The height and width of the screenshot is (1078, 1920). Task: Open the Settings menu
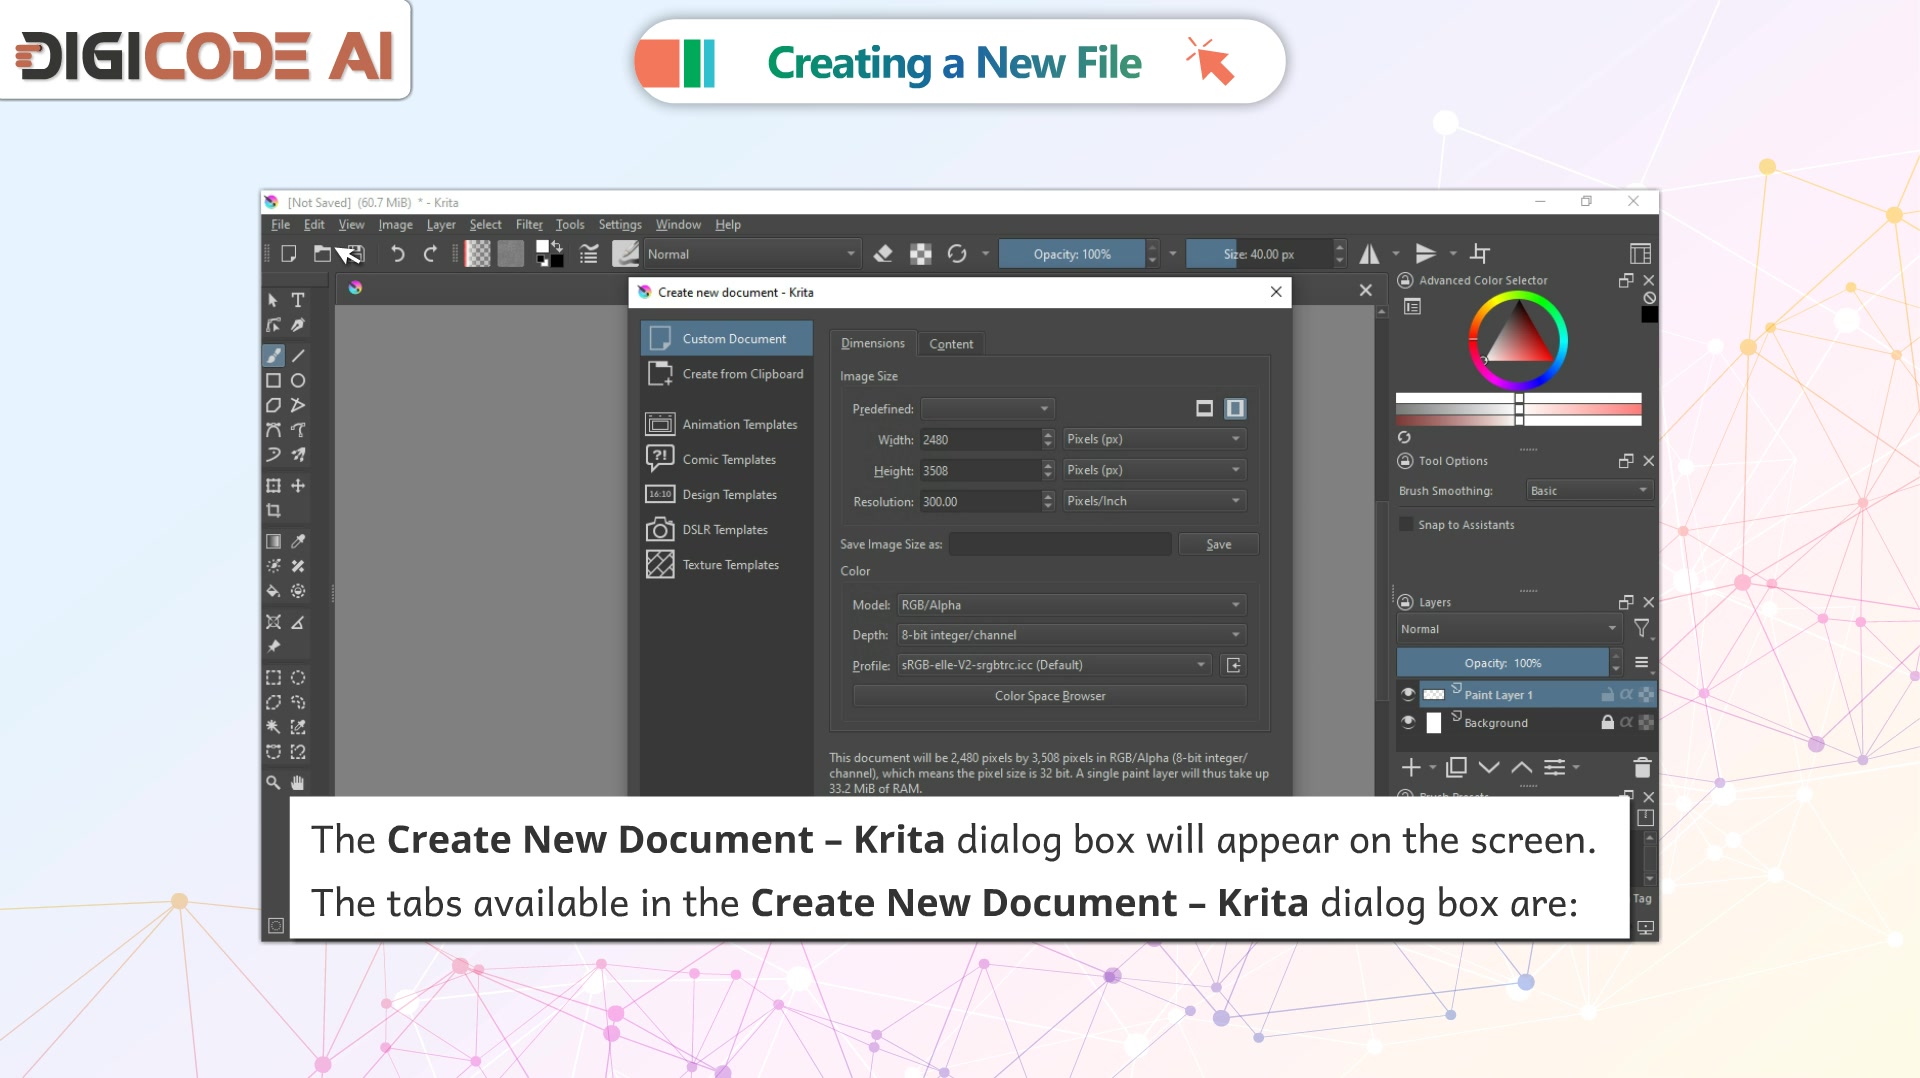click(x=620, y=225)
